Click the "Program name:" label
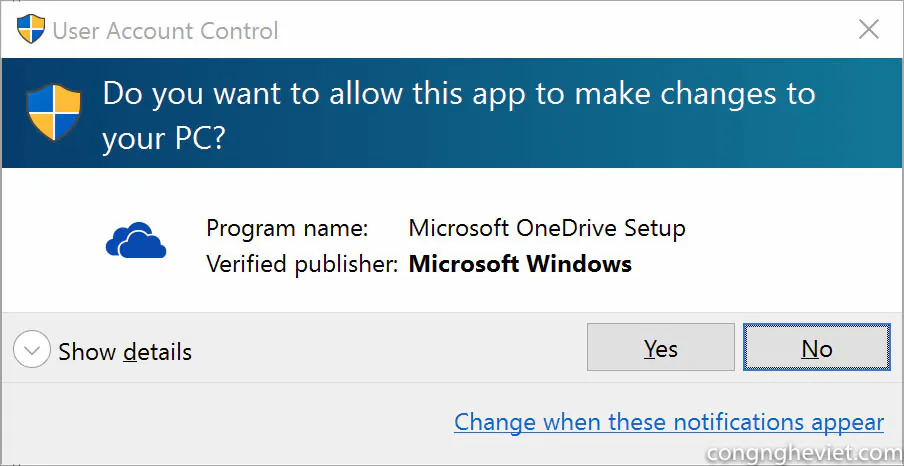The image size is (904, 466). (287, 228)
